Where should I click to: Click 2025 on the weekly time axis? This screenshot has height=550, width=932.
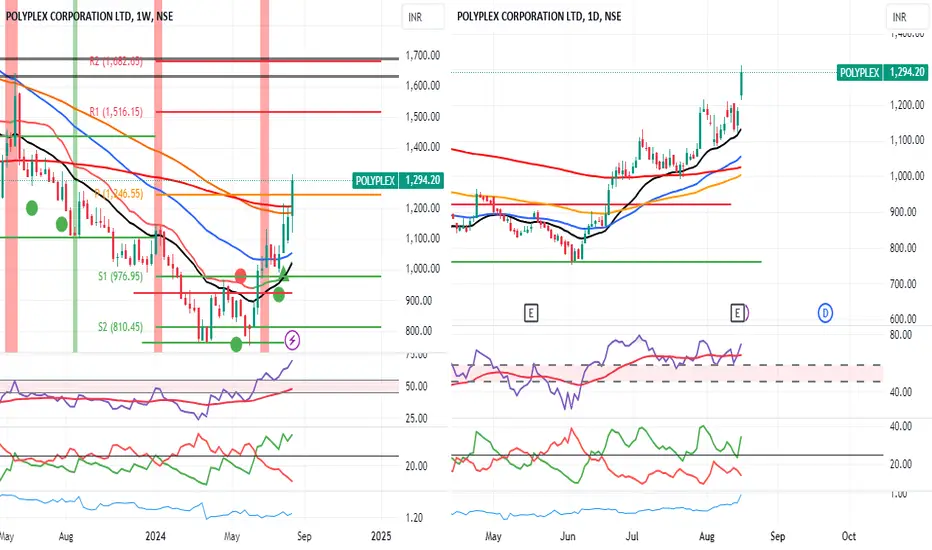pyautogui.click(x=381, y=536)
